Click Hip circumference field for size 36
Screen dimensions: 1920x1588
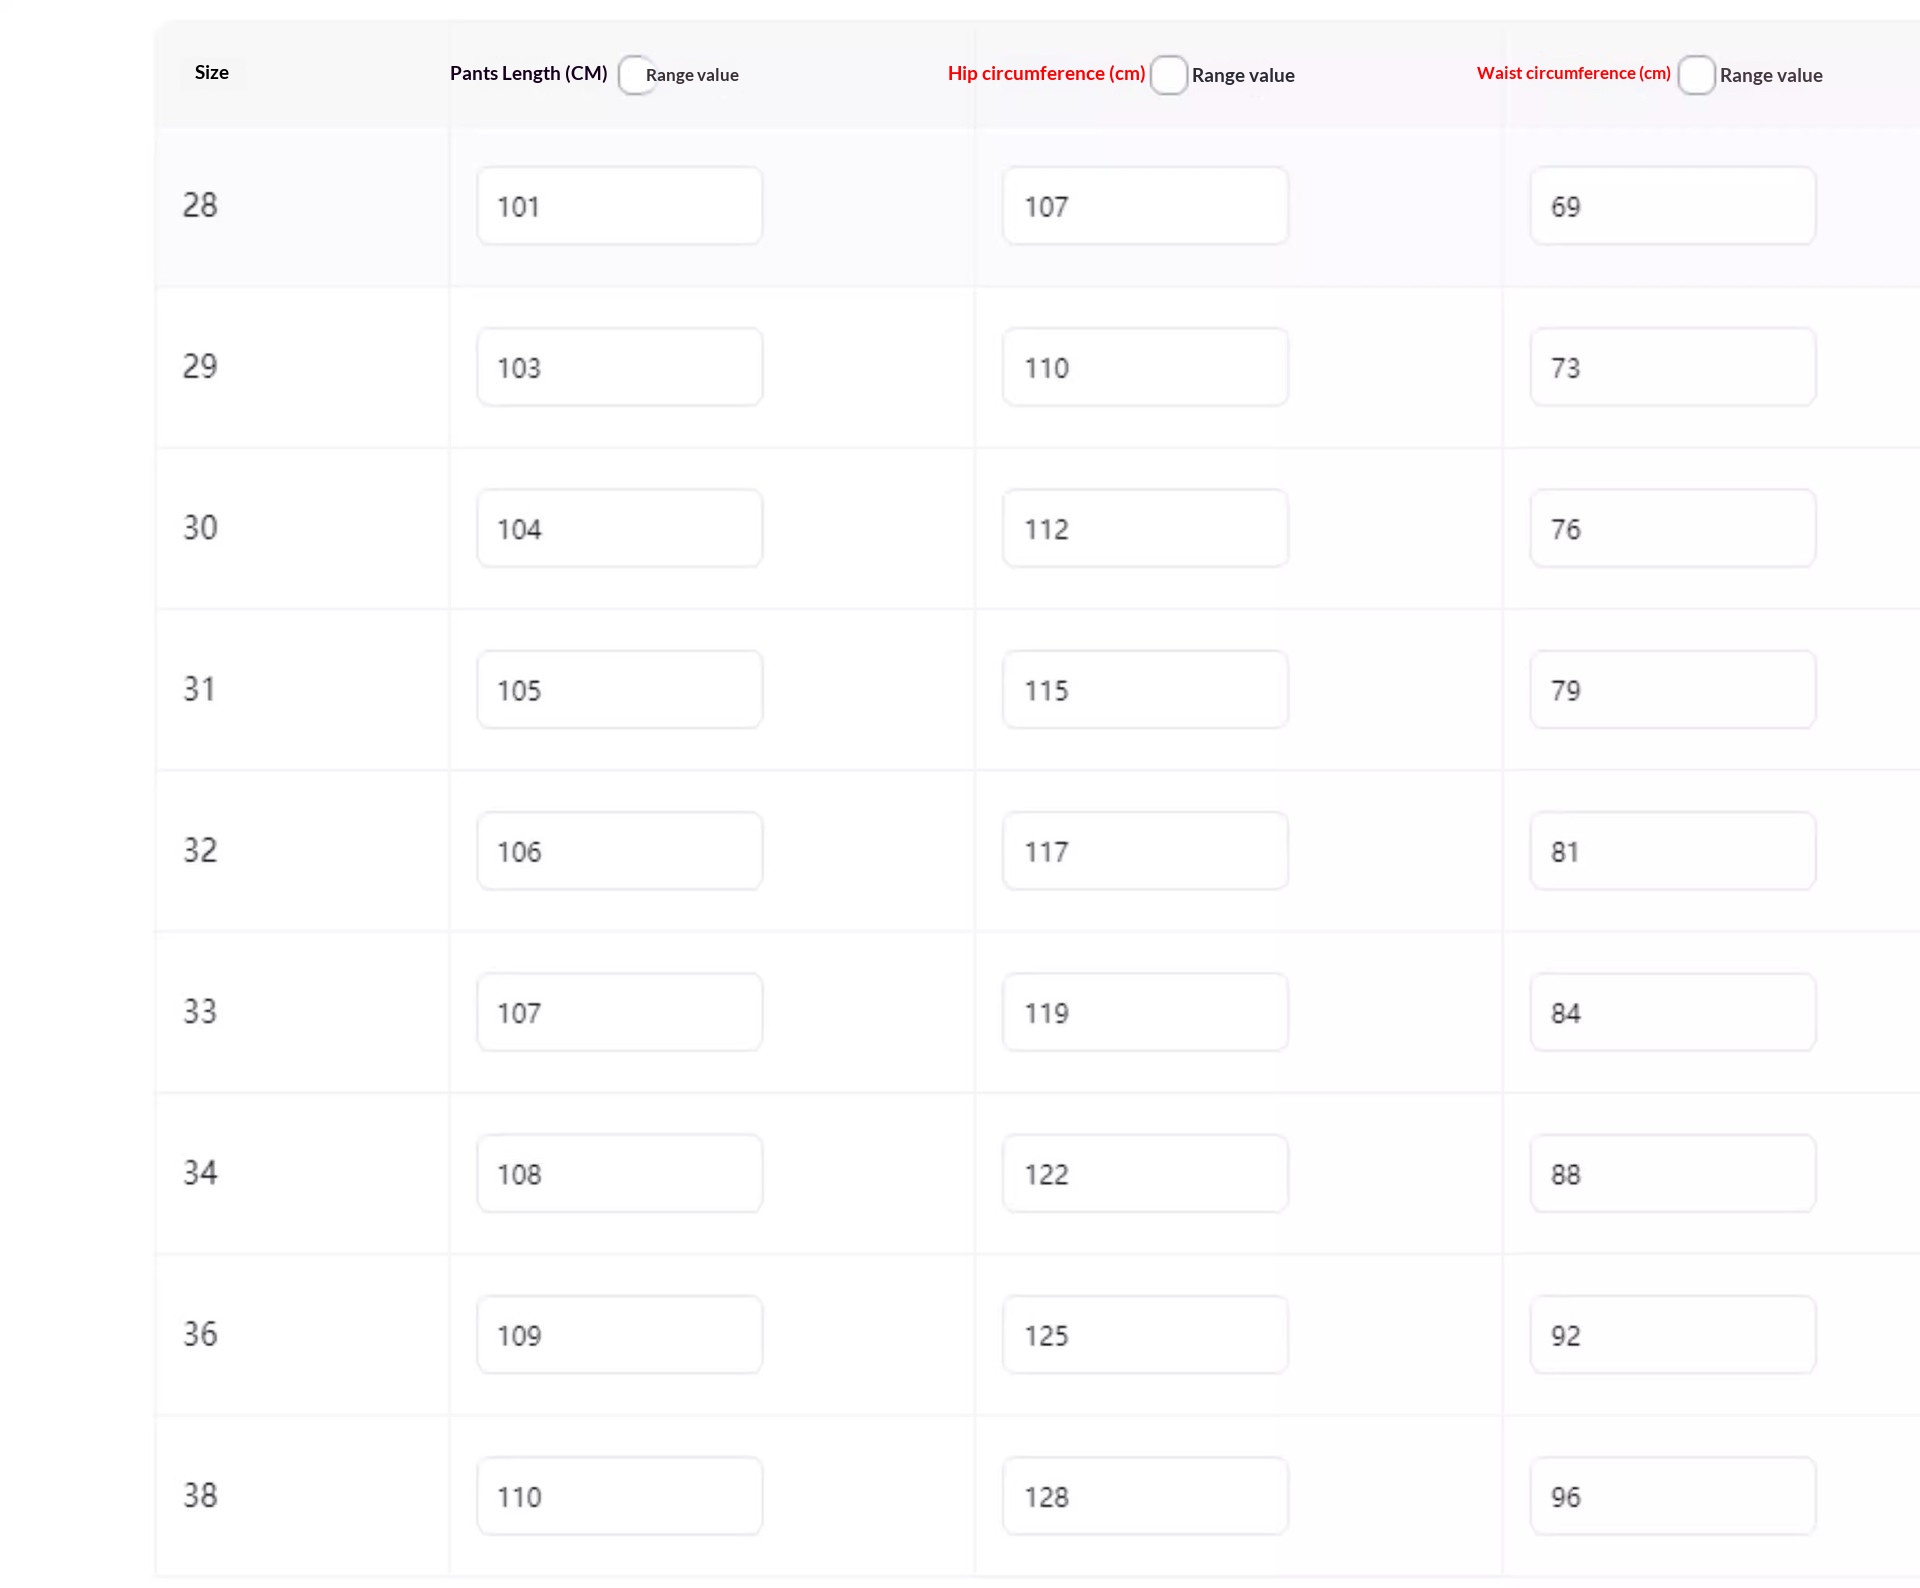tap(1145, 1335)
